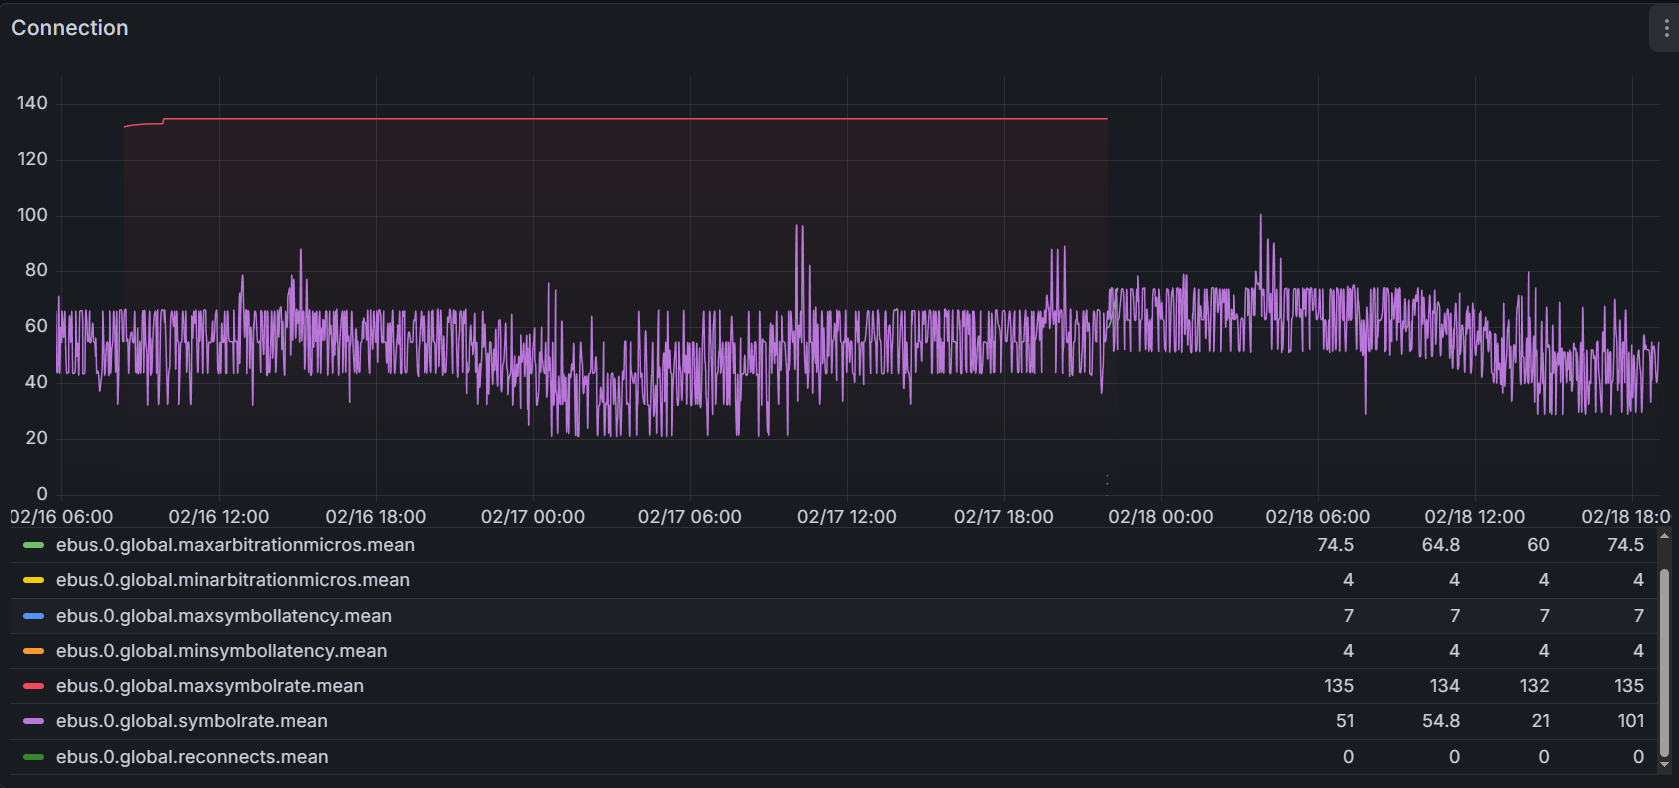Toggle ebus.0.global.minsymbollatency.mean series in legend
The image size is (1679, 788).
click(x=221, y=651)
